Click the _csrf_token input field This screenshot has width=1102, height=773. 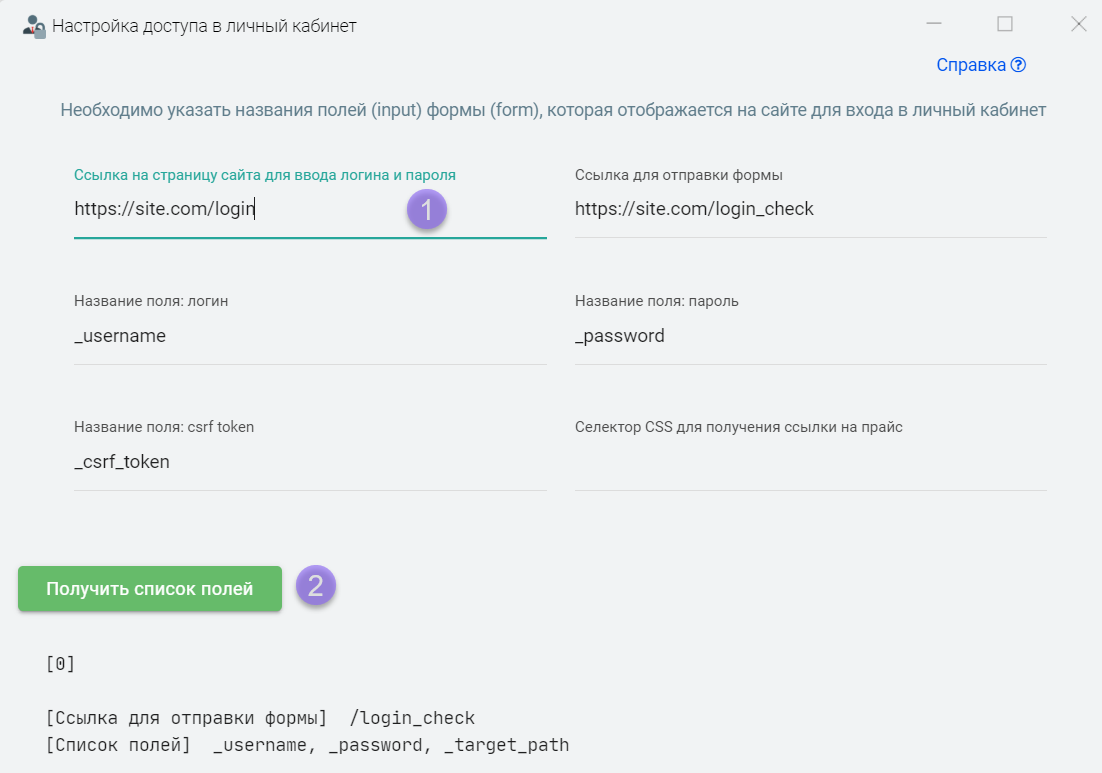(310, 462)
